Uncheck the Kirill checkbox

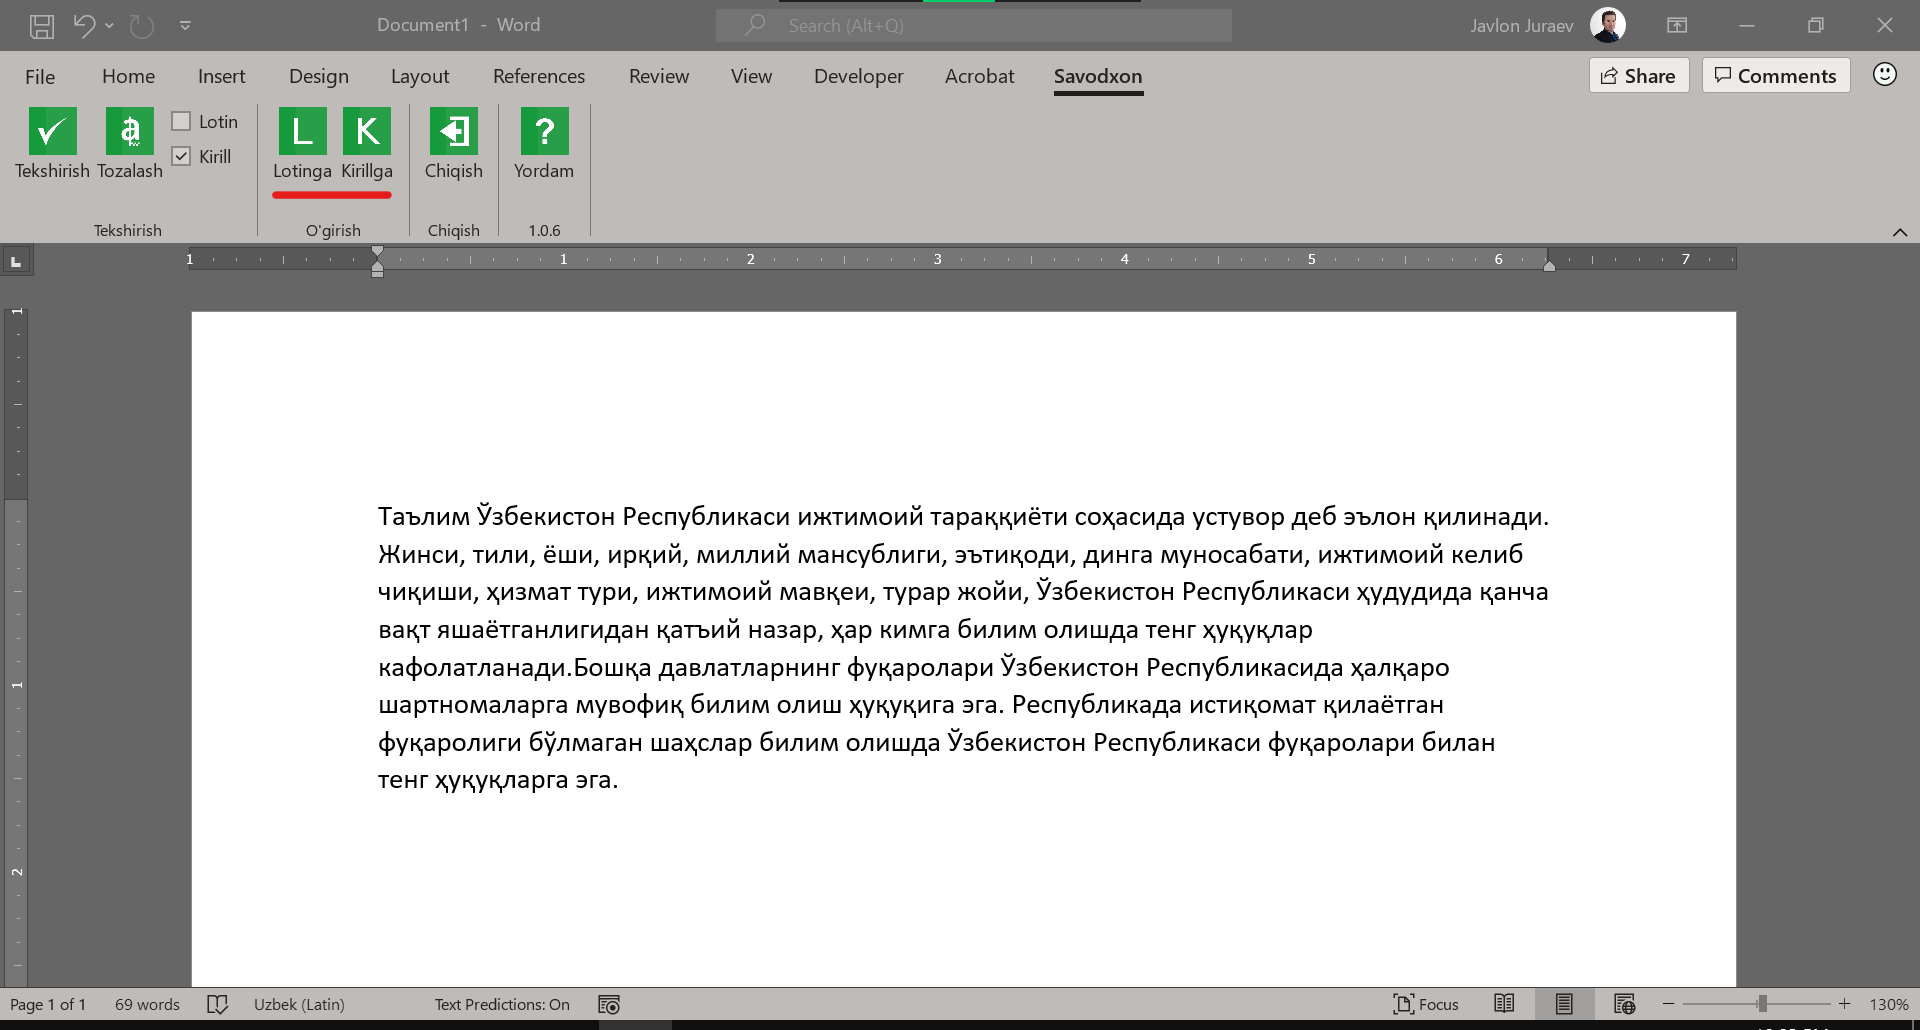[x=181, y=156]
